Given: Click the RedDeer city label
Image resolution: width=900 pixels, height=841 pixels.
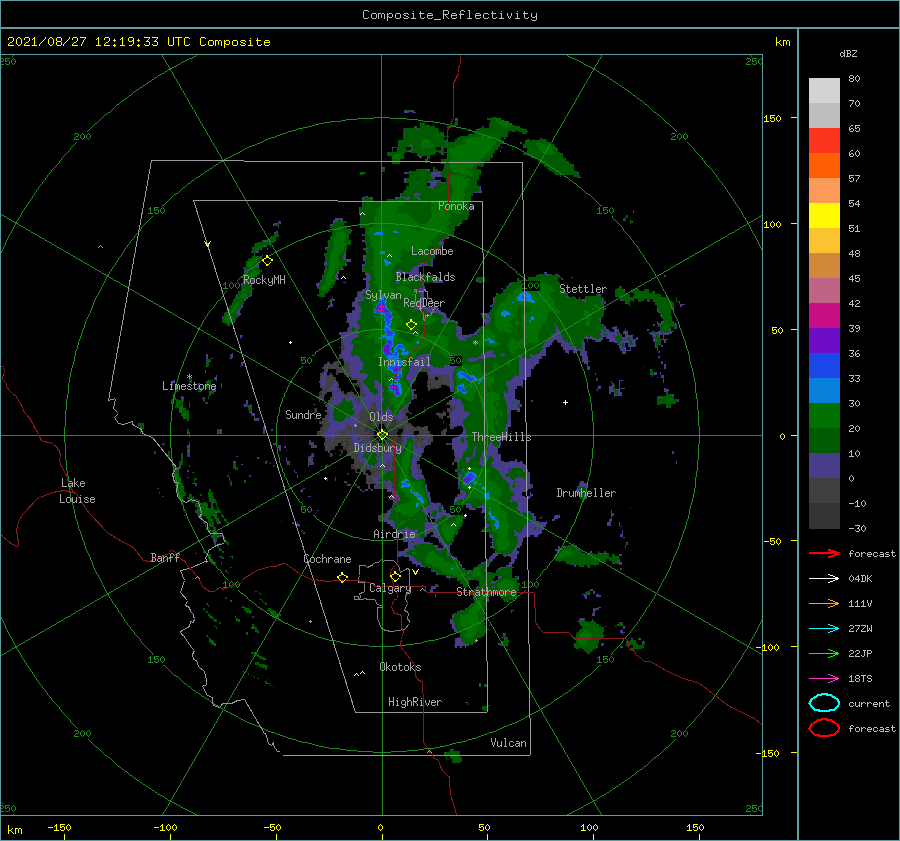Looking at the screenshot, I should click(424, 303).
